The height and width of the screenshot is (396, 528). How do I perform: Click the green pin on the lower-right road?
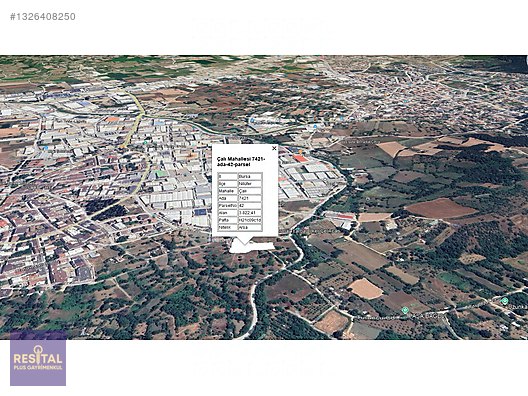[x=405, y=310]
